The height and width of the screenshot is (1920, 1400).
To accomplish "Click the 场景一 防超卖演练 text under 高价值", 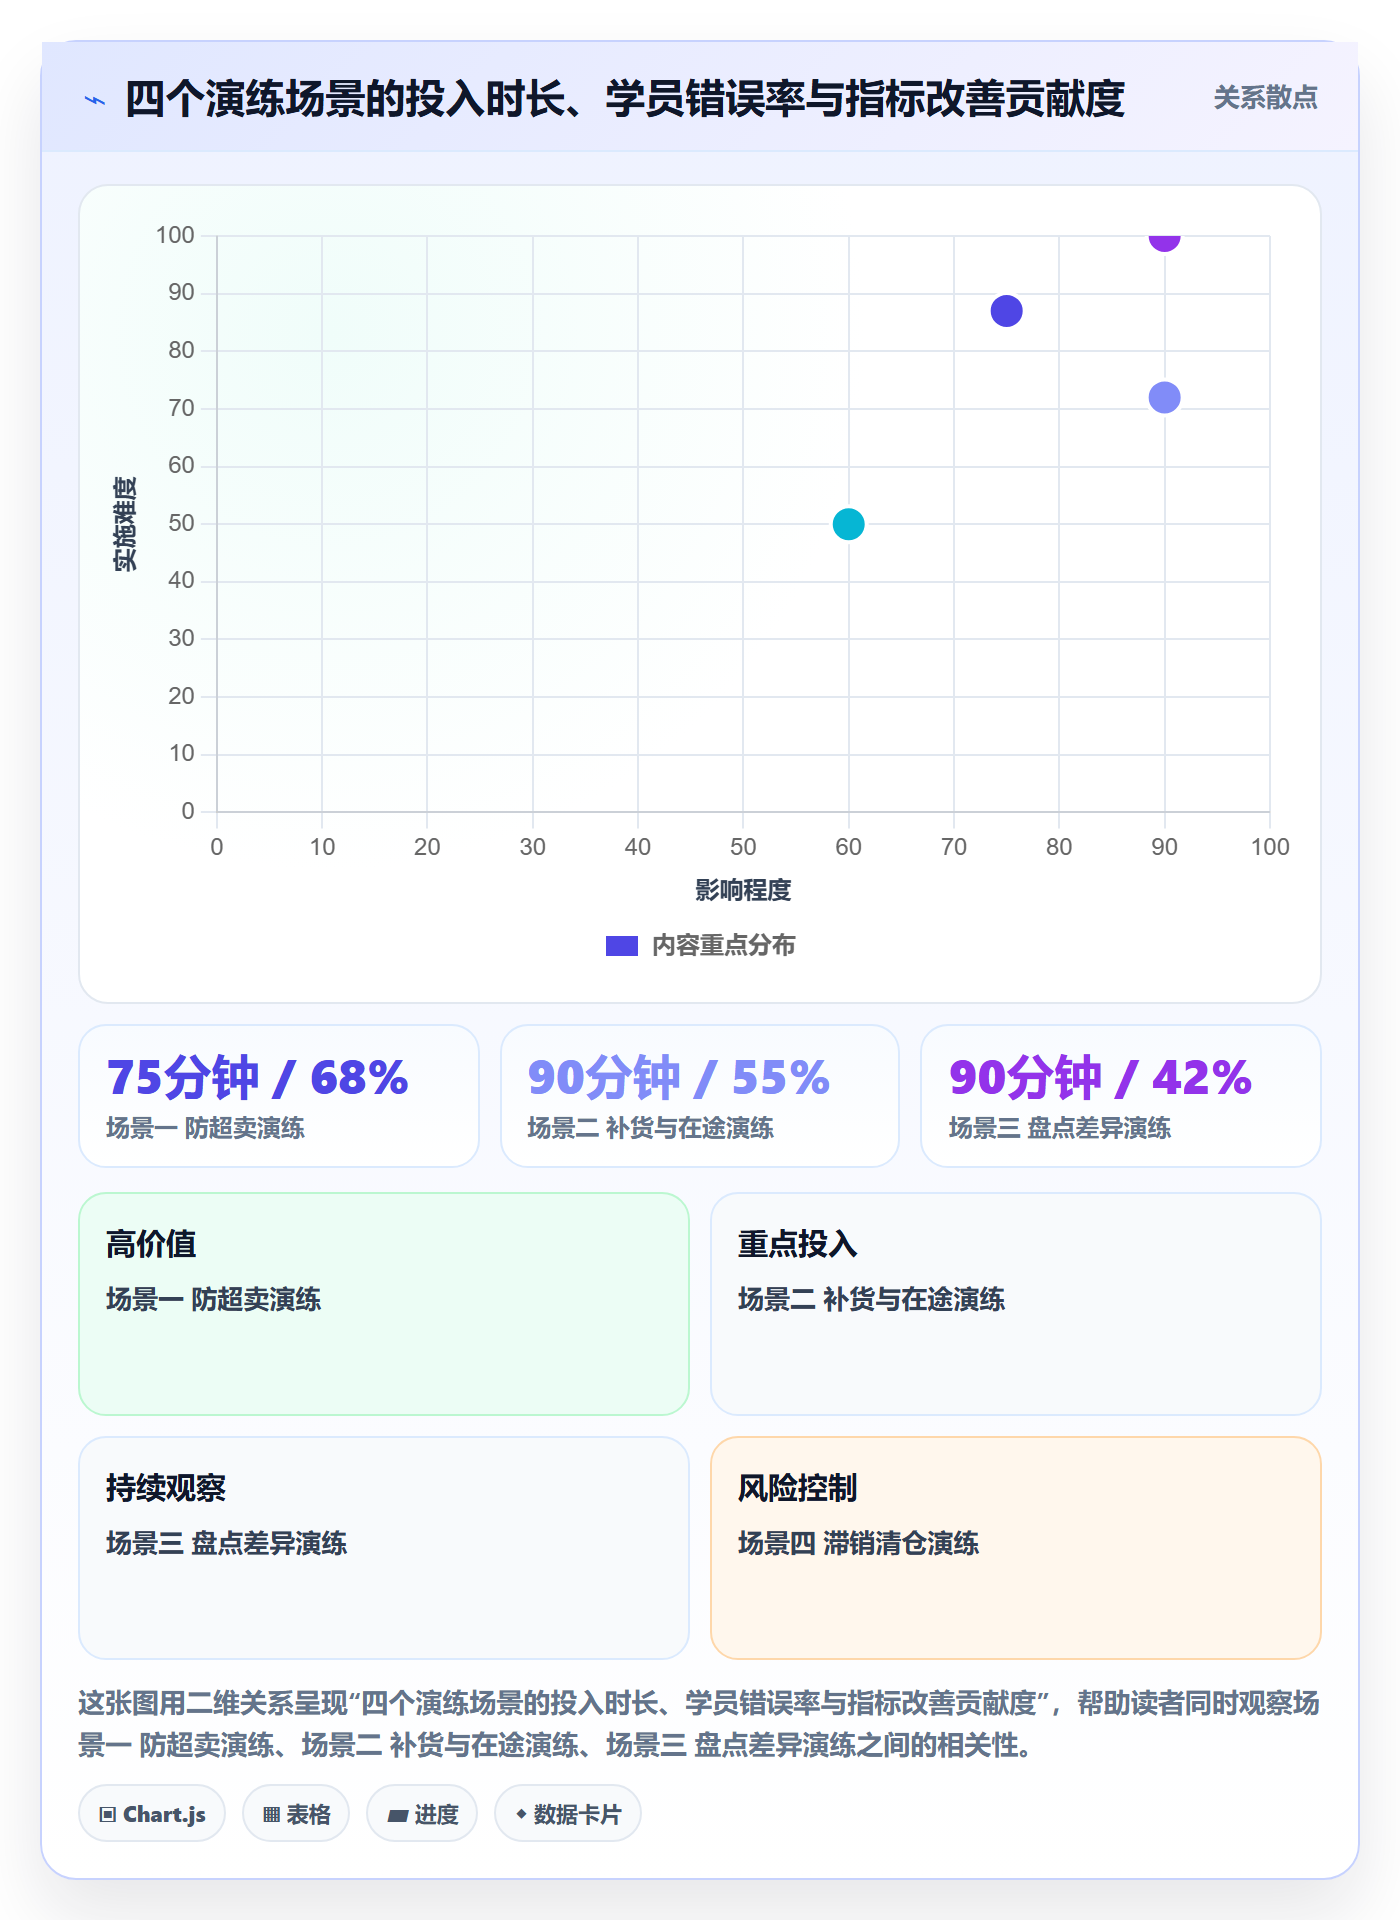I will (x=214, y=1299).
